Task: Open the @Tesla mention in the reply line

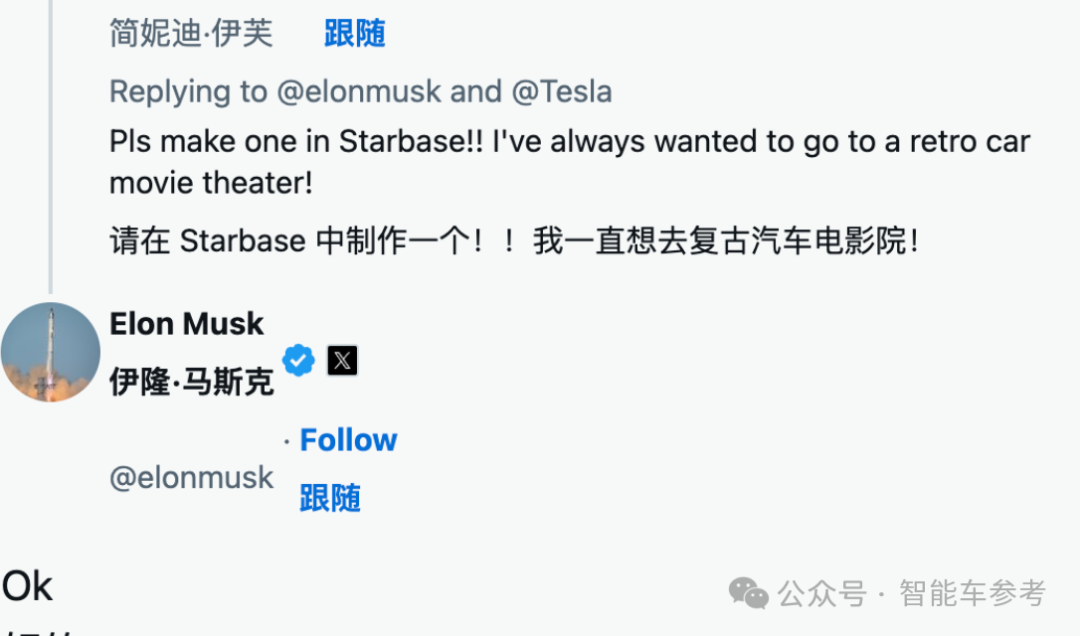Action: [562, 91]
